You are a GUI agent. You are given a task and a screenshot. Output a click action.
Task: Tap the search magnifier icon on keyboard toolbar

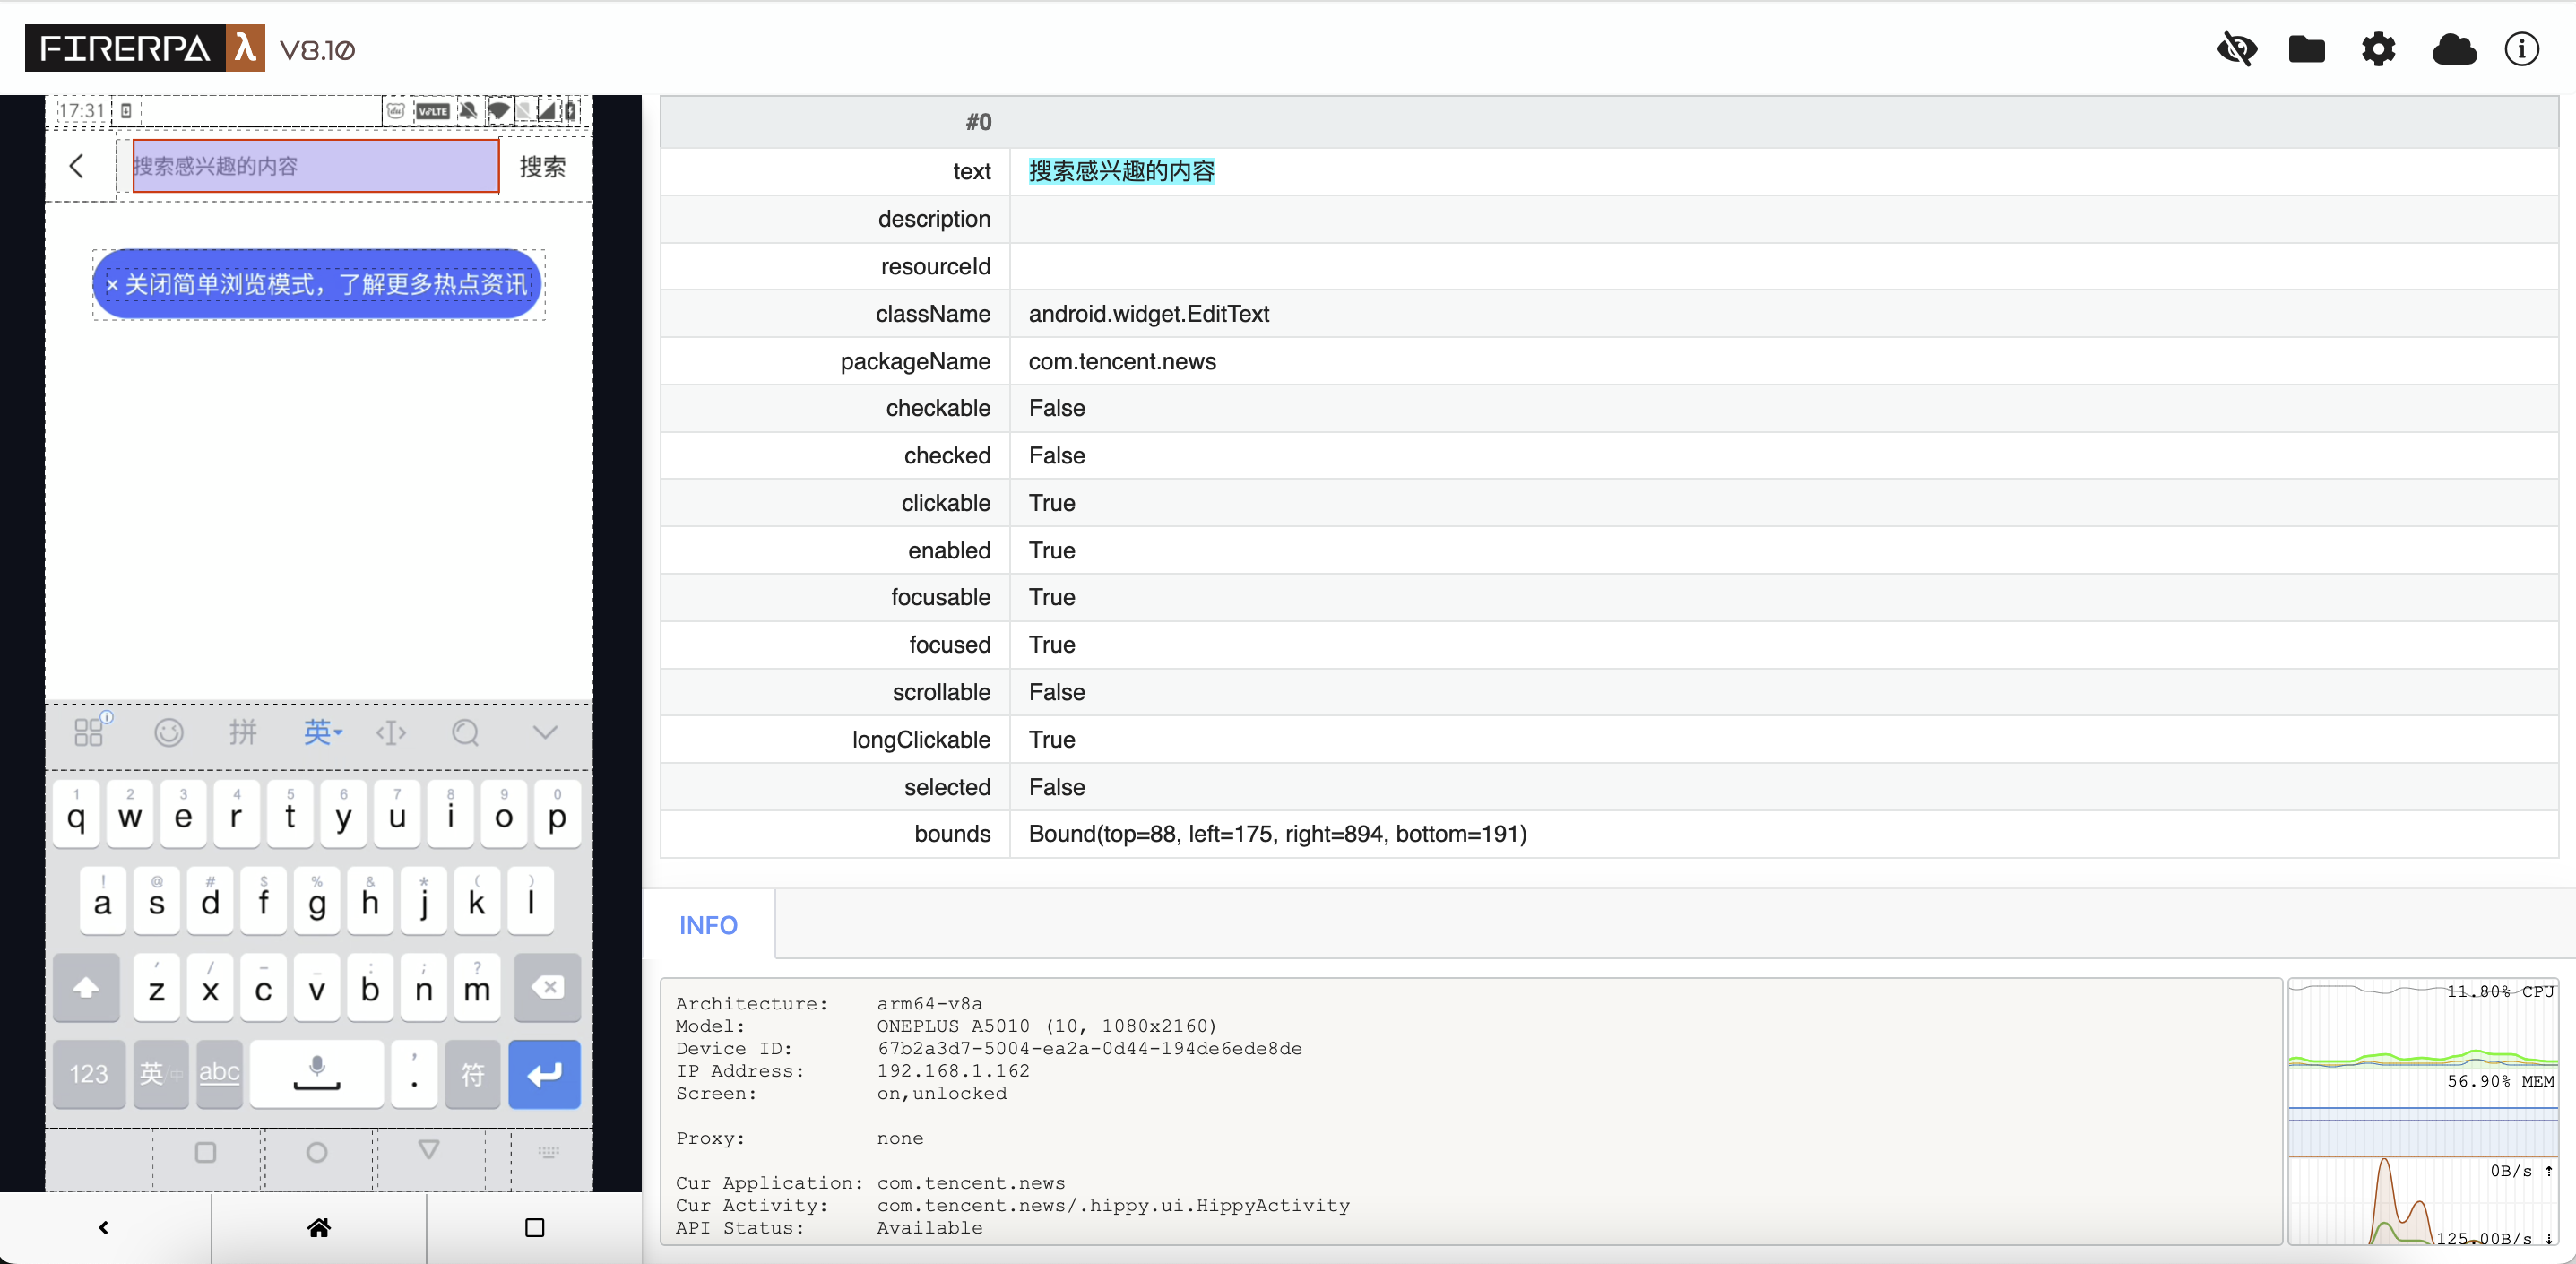(465, 732)
